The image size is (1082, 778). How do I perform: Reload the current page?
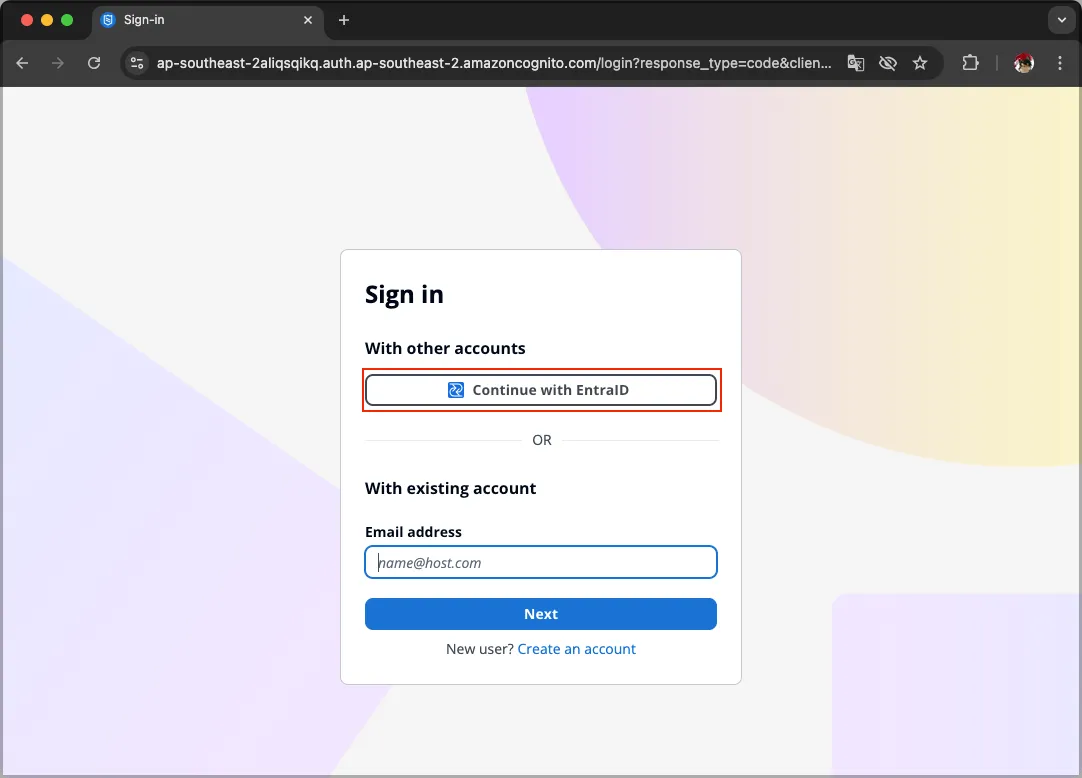94,63
